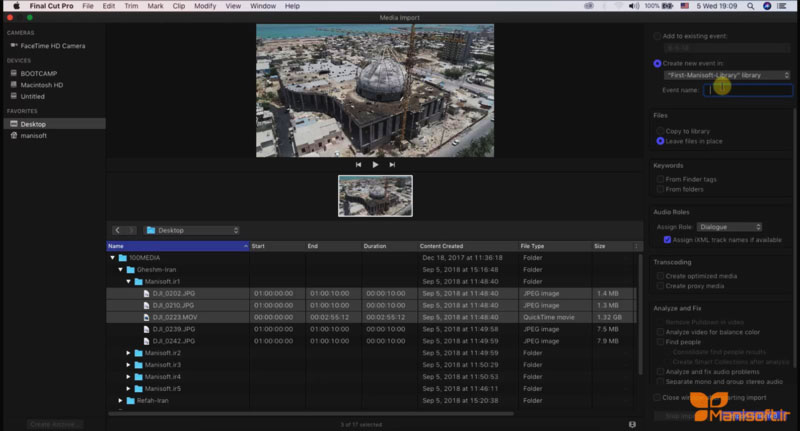This screenshot has width=800, height=431.
Task: Expand the Manisoft.ir4 folder
Action: (x=129, y=377)
